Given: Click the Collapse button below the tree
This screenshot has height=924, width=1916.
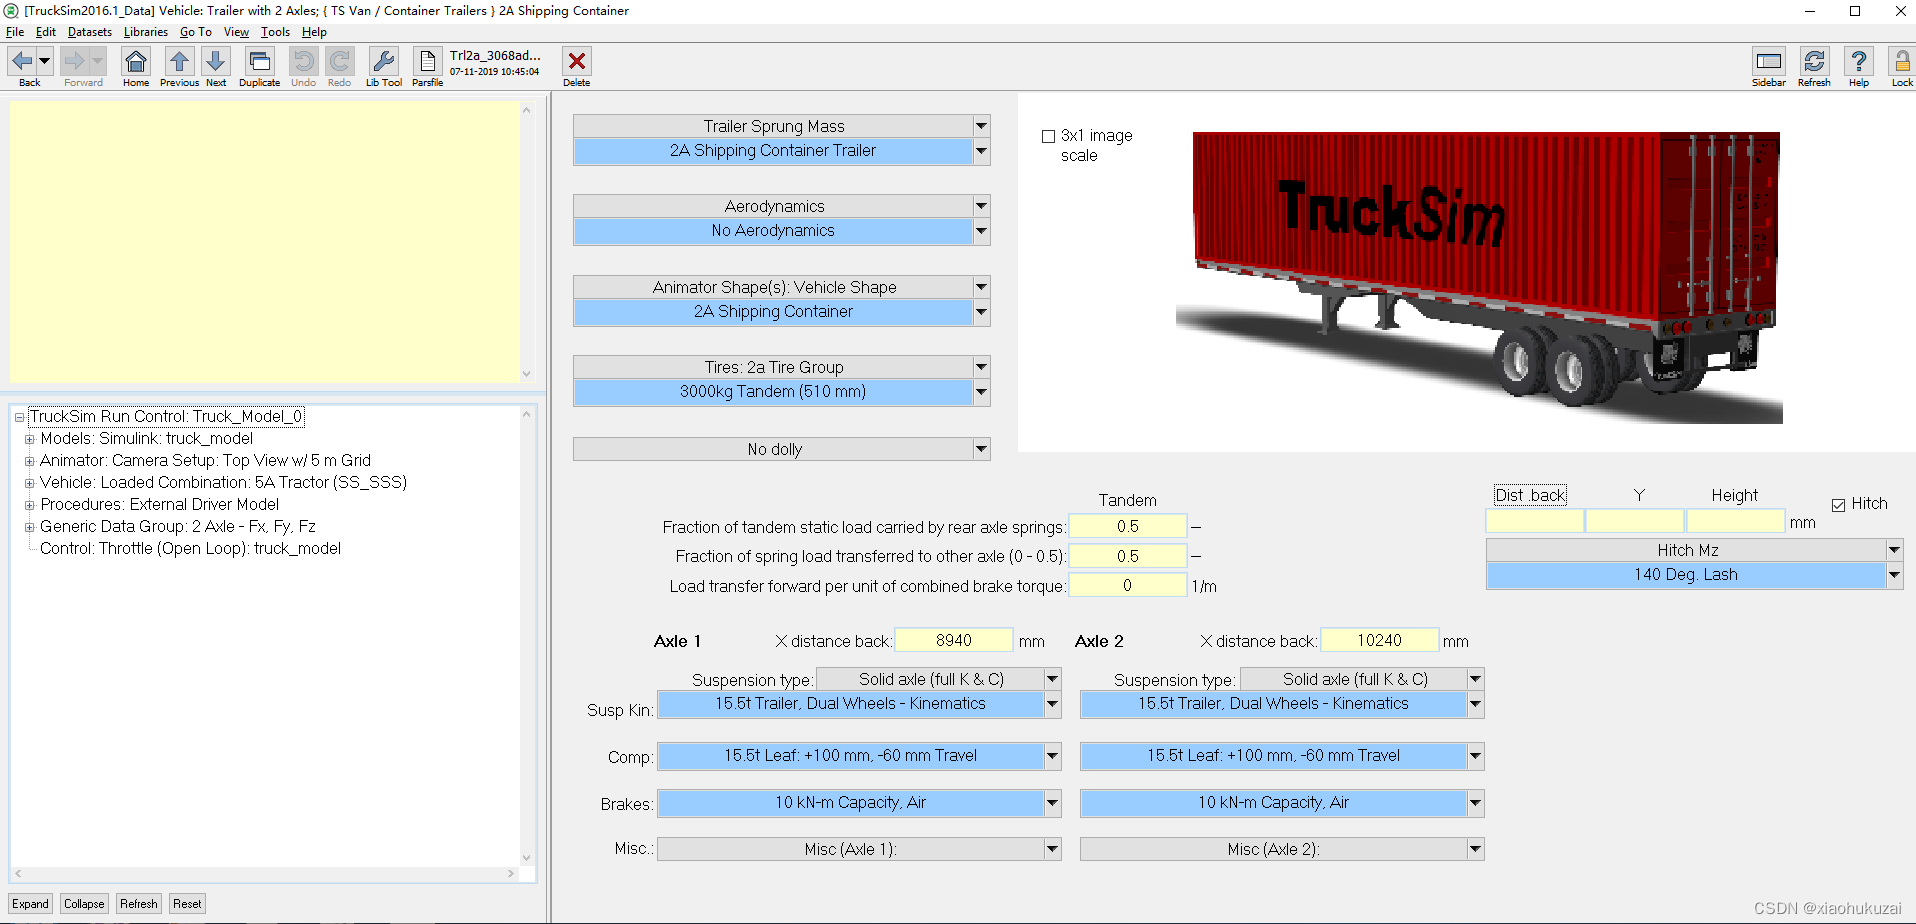Looking at the screenshot, I should coord(83,903).
